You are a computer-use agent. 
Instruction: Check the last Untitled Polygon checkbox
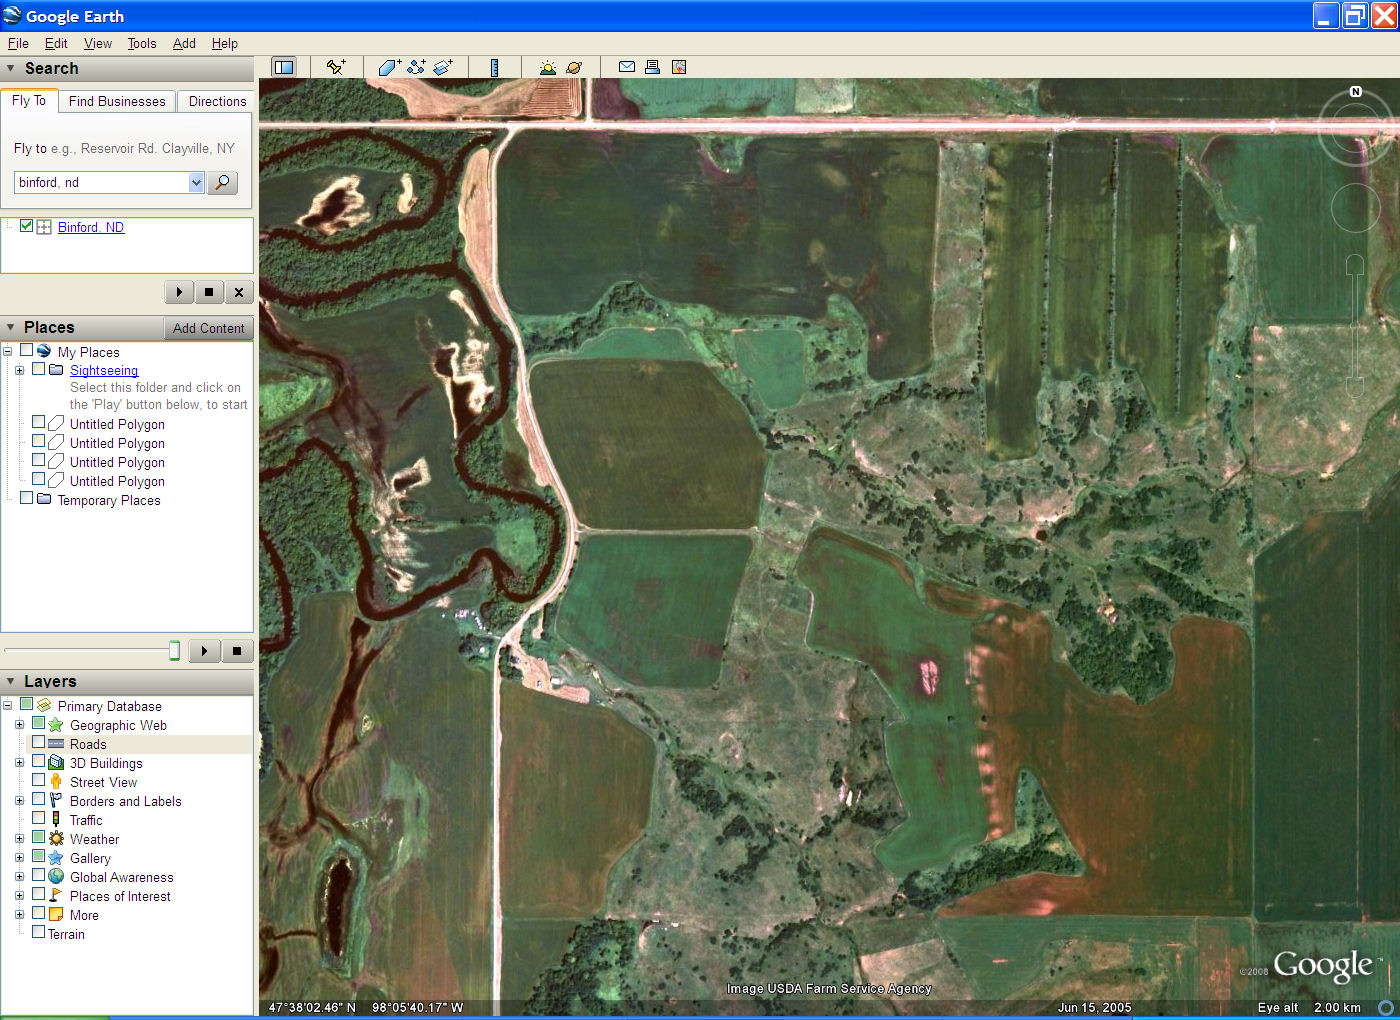(38, 480)
